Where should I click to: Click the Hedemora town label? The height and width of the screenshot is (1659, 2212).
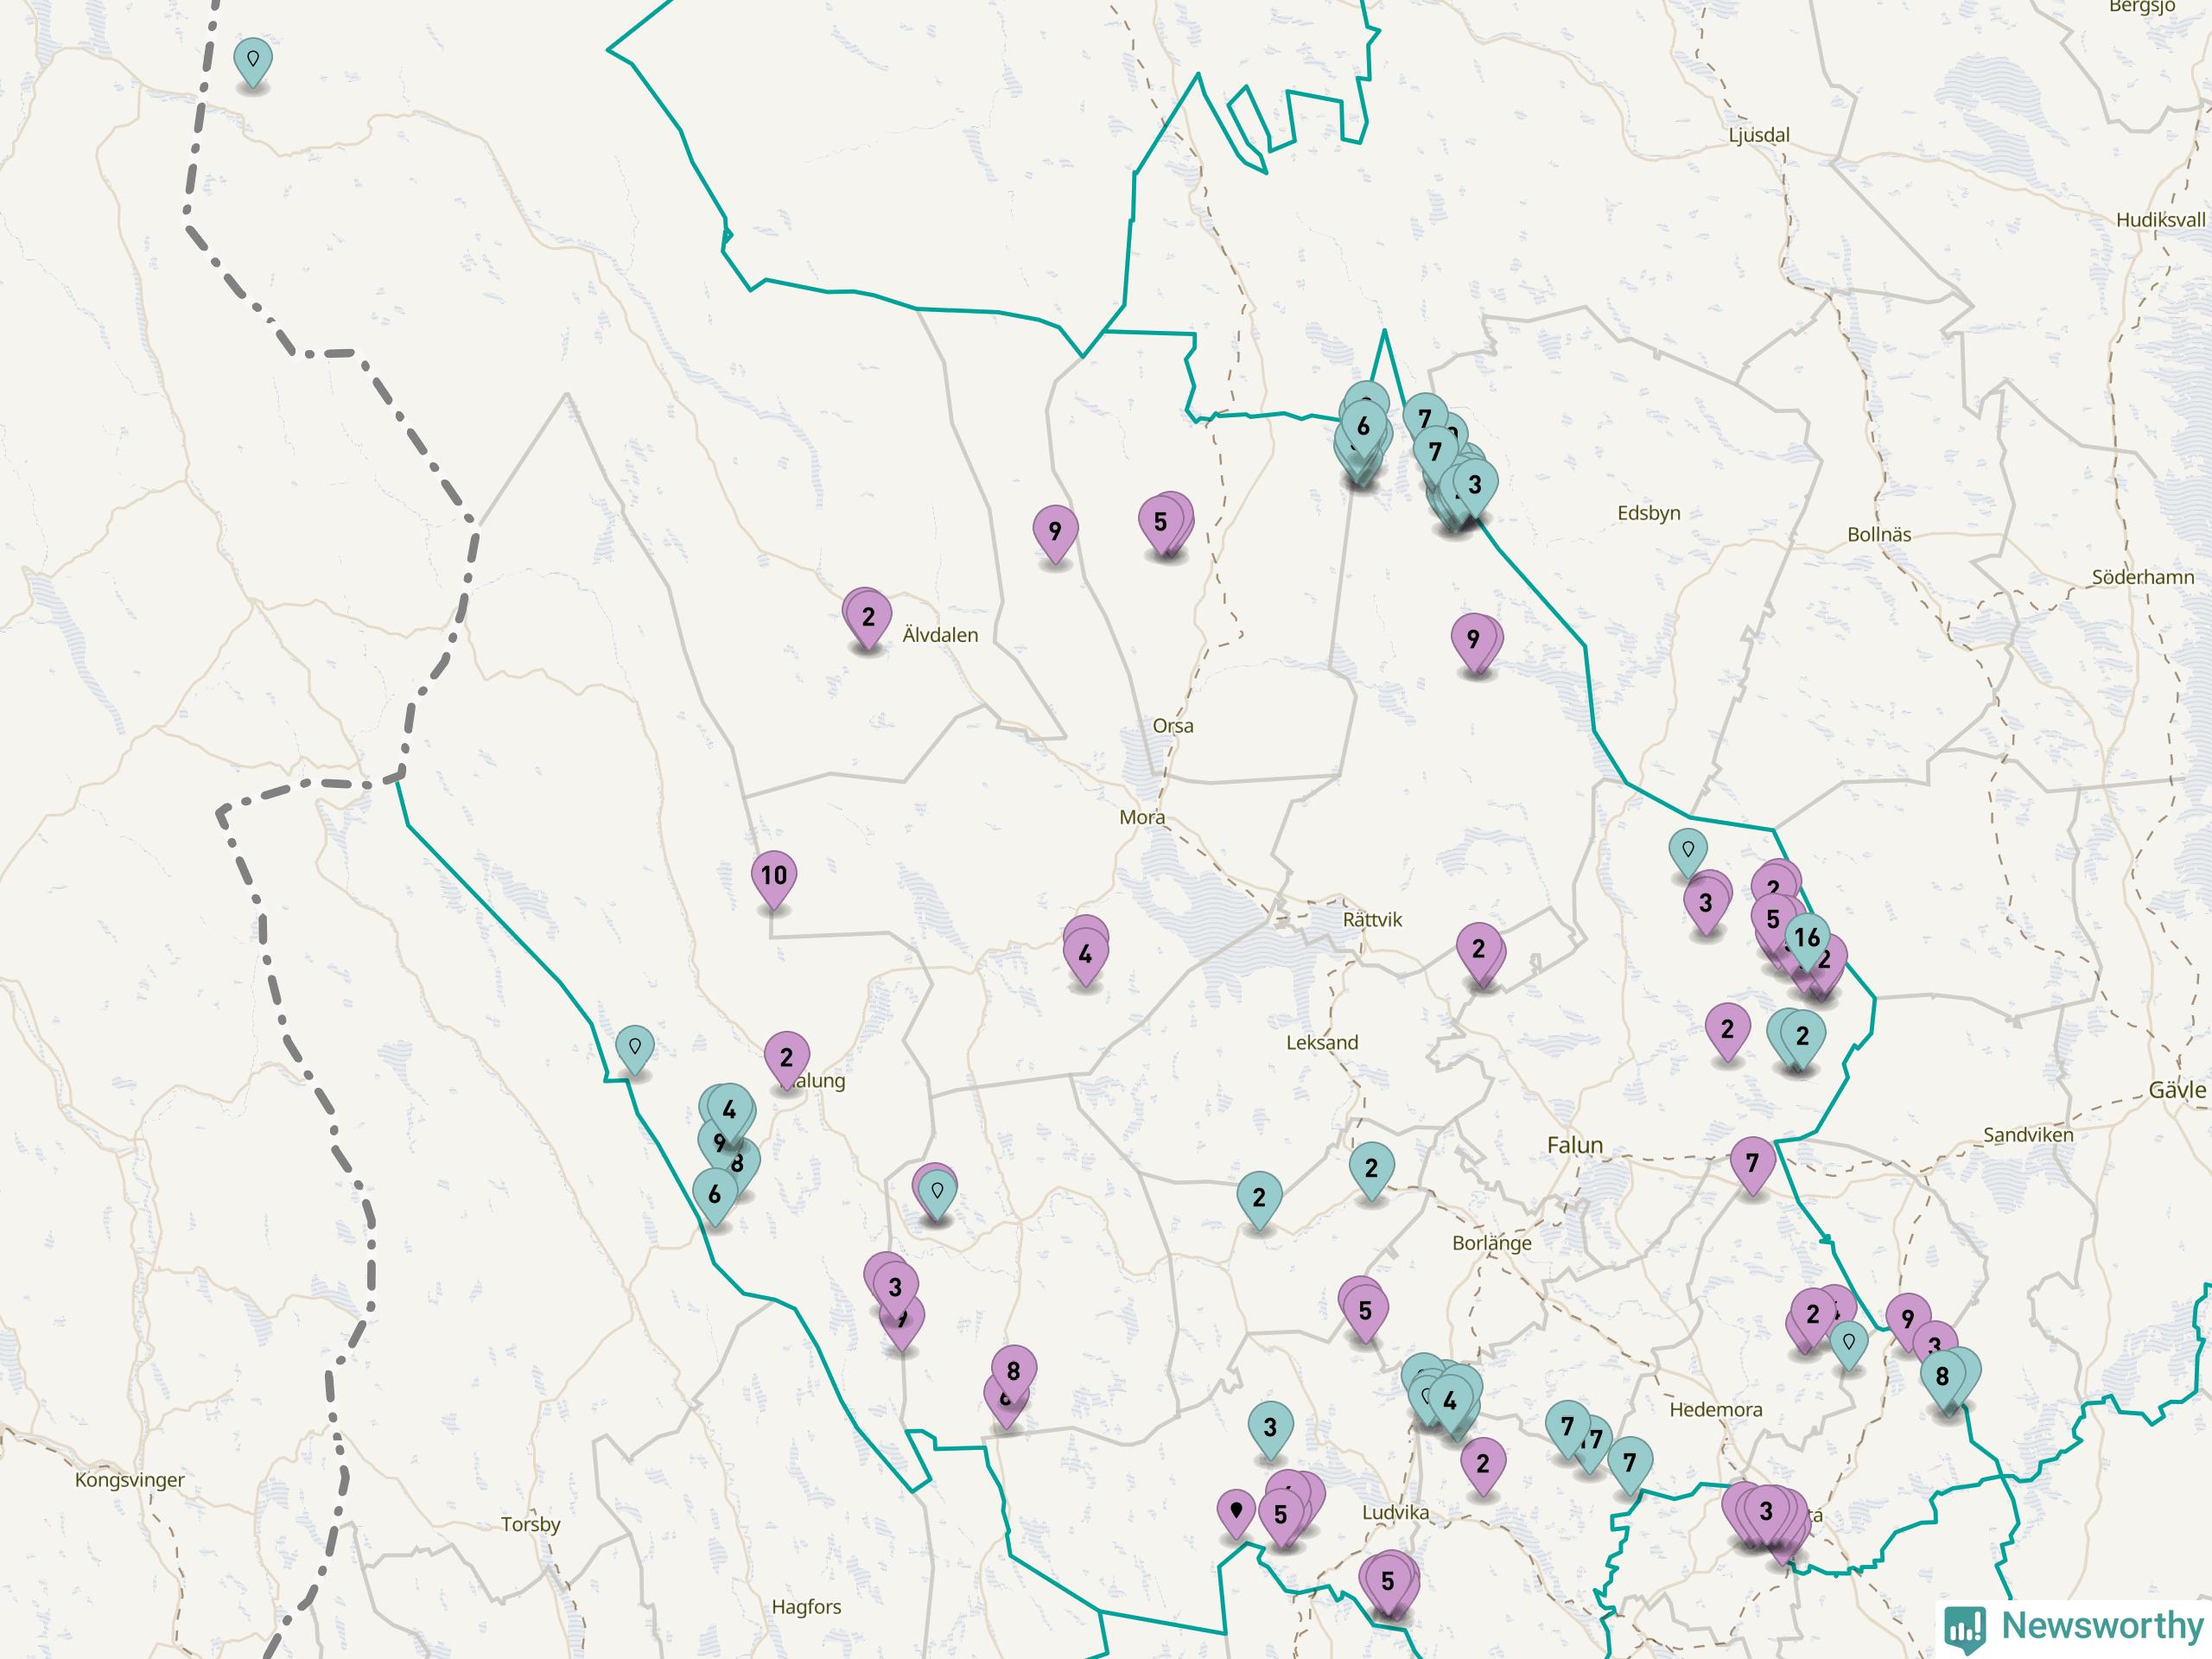pos(1716,1409)
